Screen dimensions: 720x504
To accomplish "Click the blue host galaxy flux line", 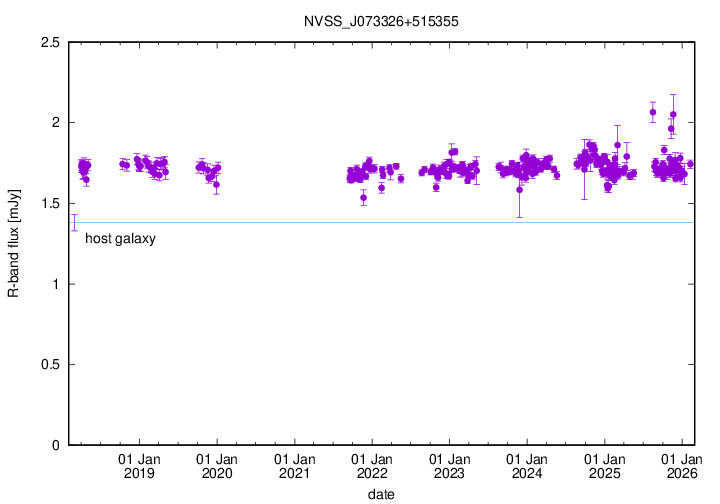I will point(400,222).
